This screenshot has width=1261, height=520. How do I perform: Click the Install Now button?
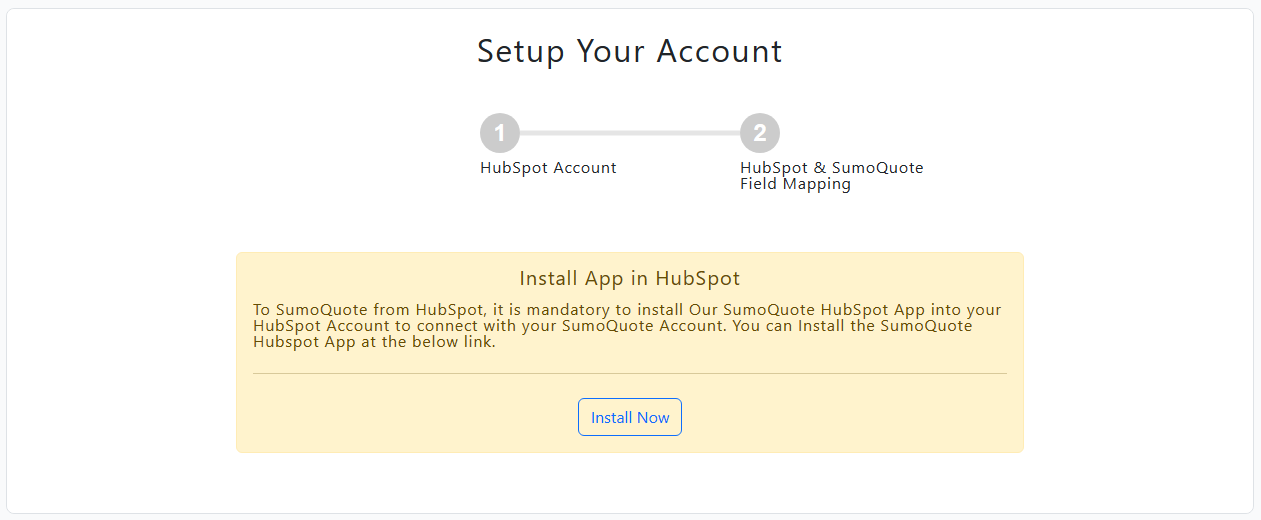tap(630, 417)
